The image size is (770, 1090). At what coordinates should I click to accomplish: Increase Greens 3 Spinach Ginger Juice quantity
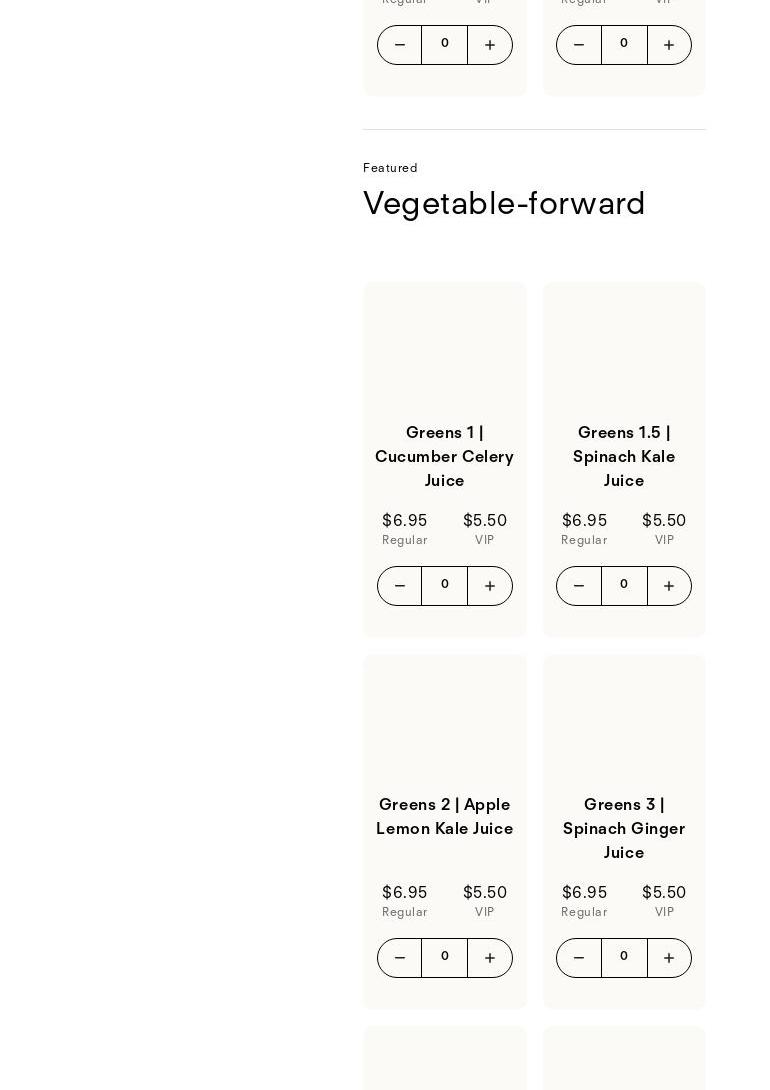[669, 958]
